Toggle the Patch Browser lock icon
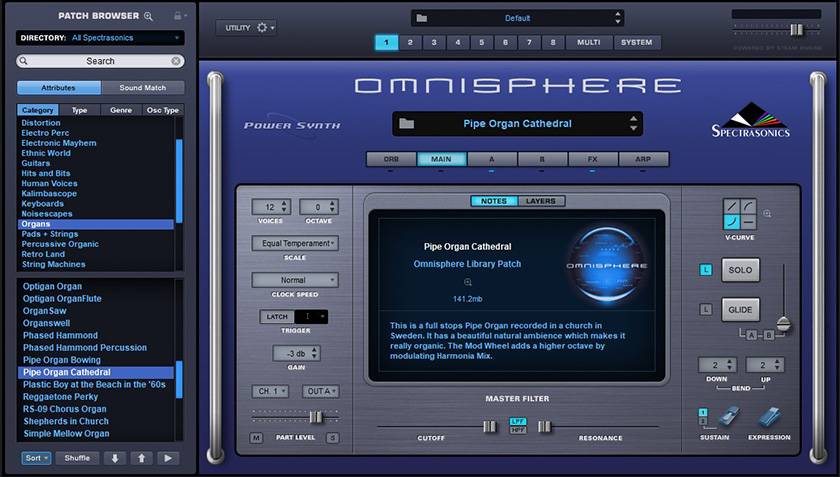This screenshot has width=840, height=477. click(x=178, y=16)
